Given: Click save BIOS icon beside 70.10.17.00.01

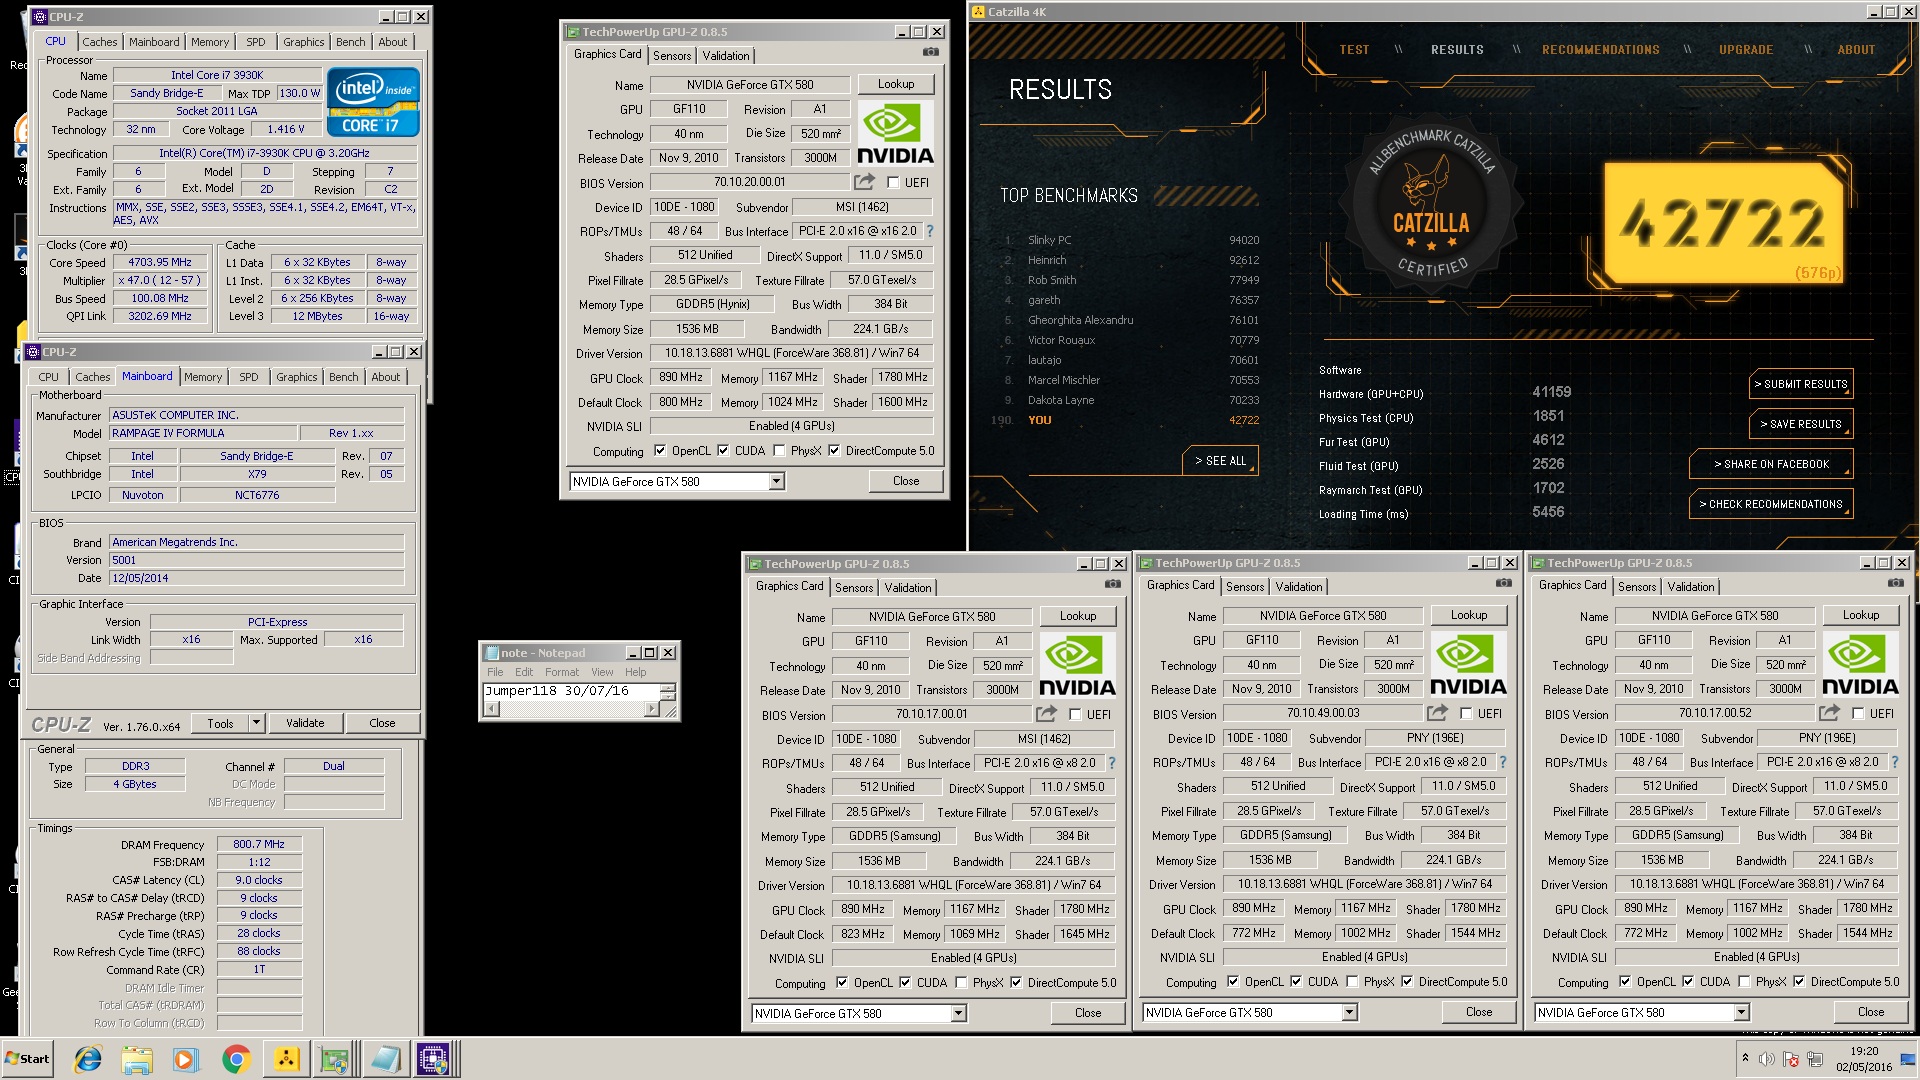Looking at the screenshot, I should pos(1046,714).
